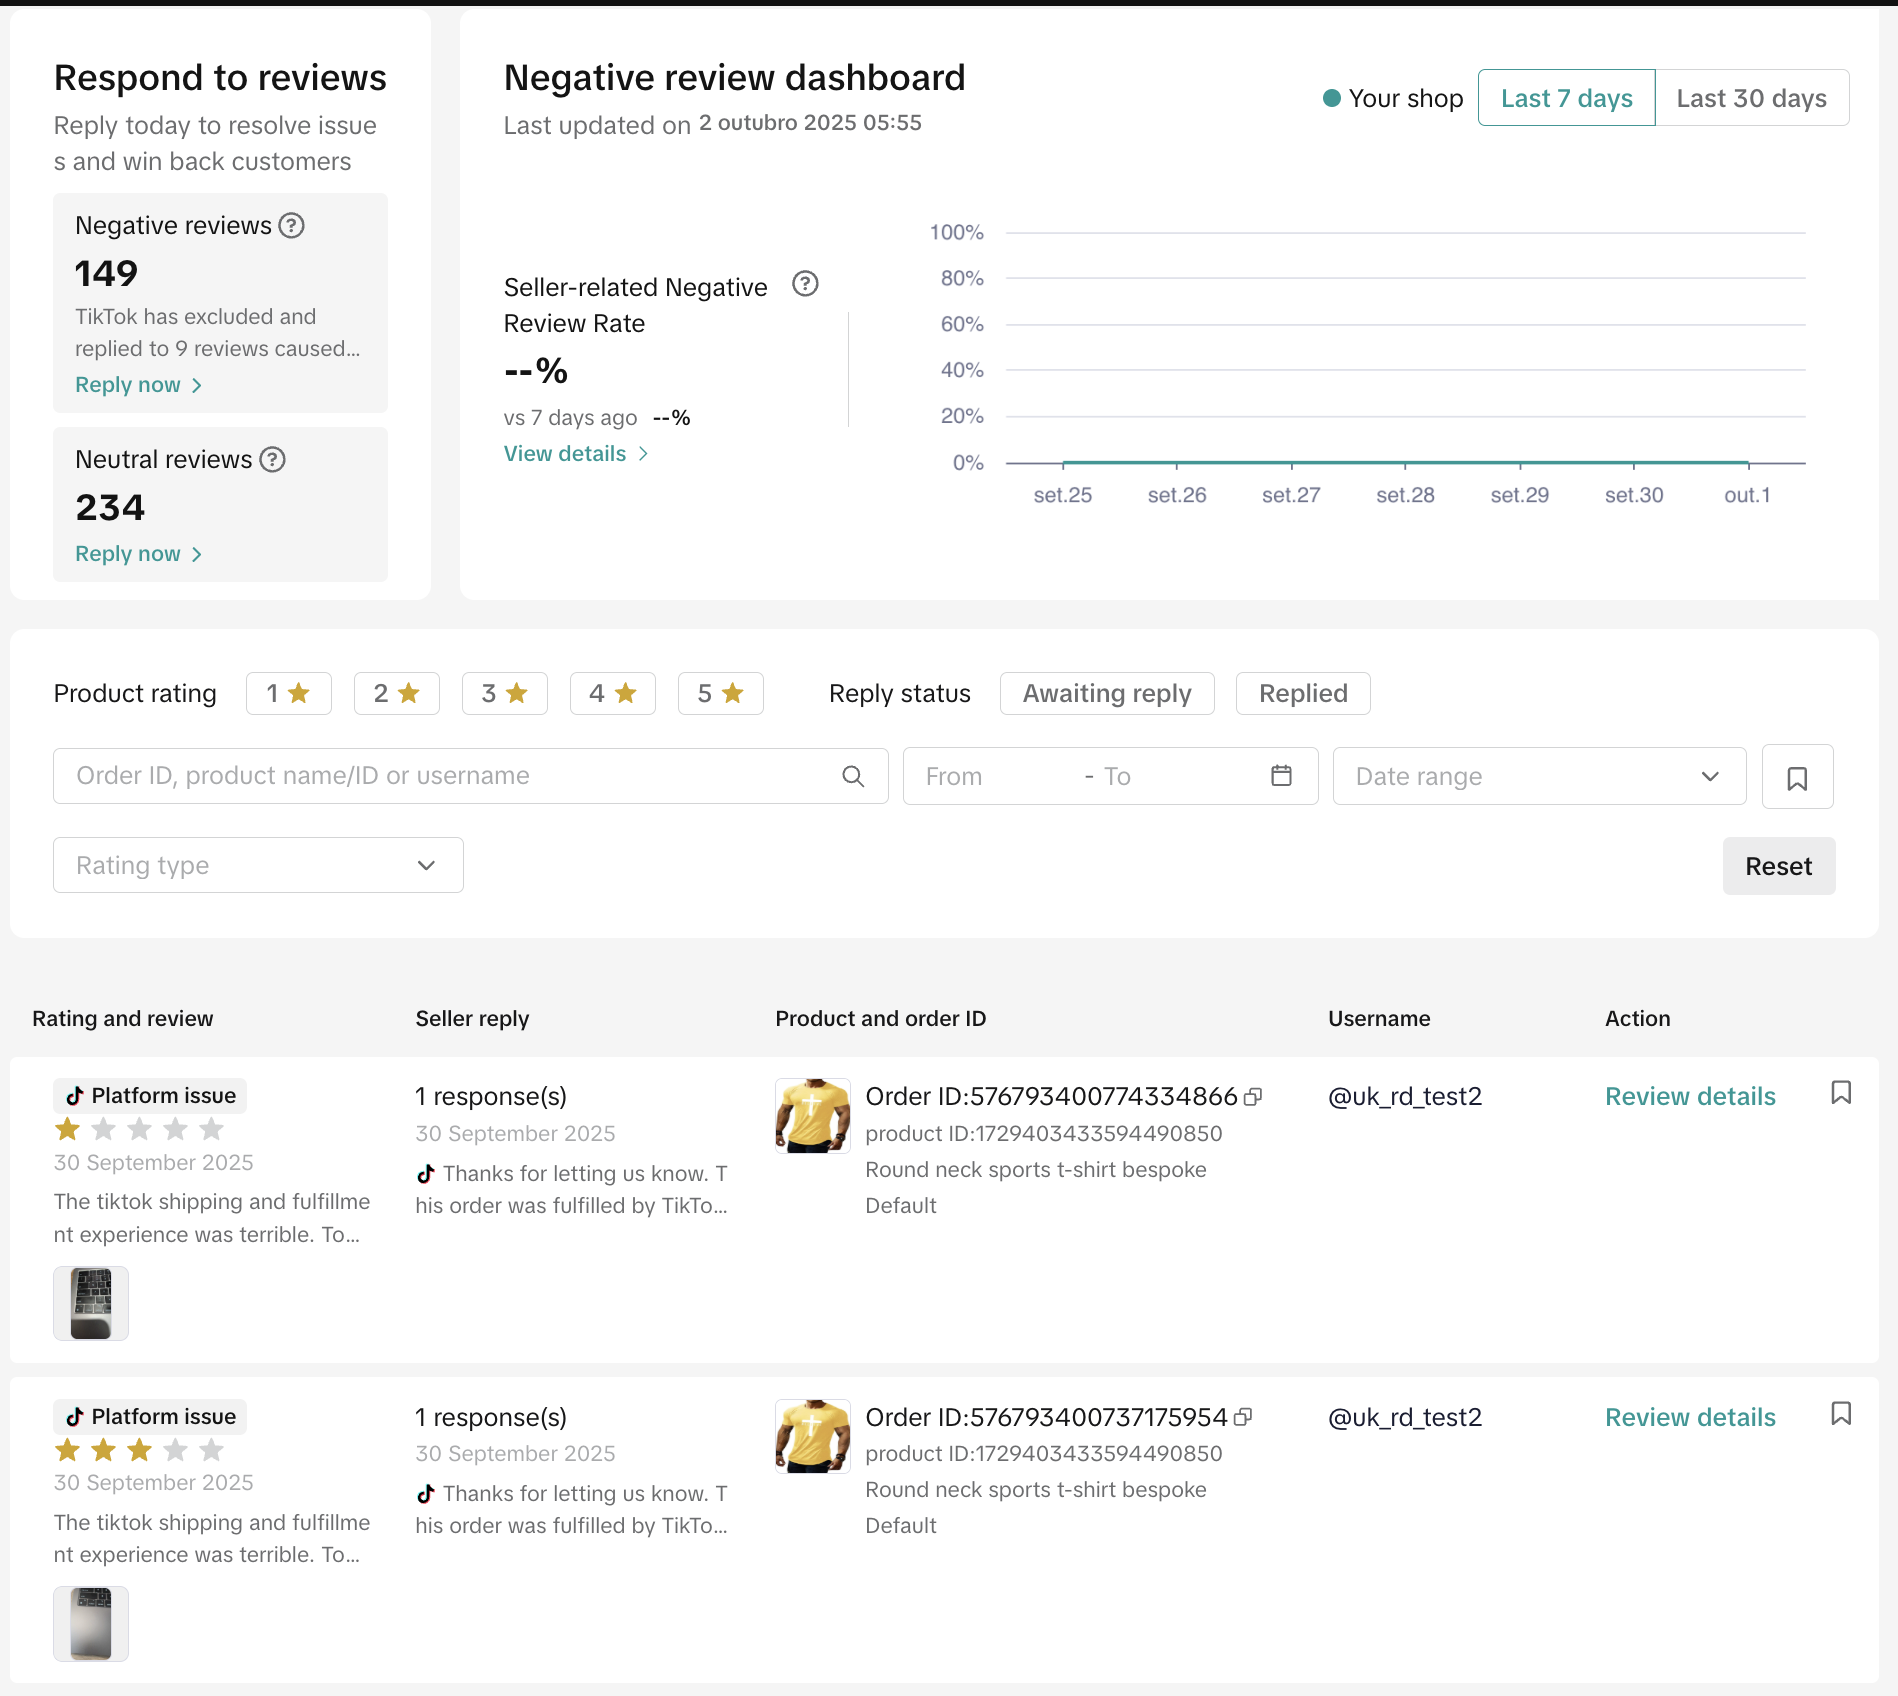The image size is (1898, 1696).
Task: Copy Order ID 576793400774334866
Action: click(x=1253, y=1096)
